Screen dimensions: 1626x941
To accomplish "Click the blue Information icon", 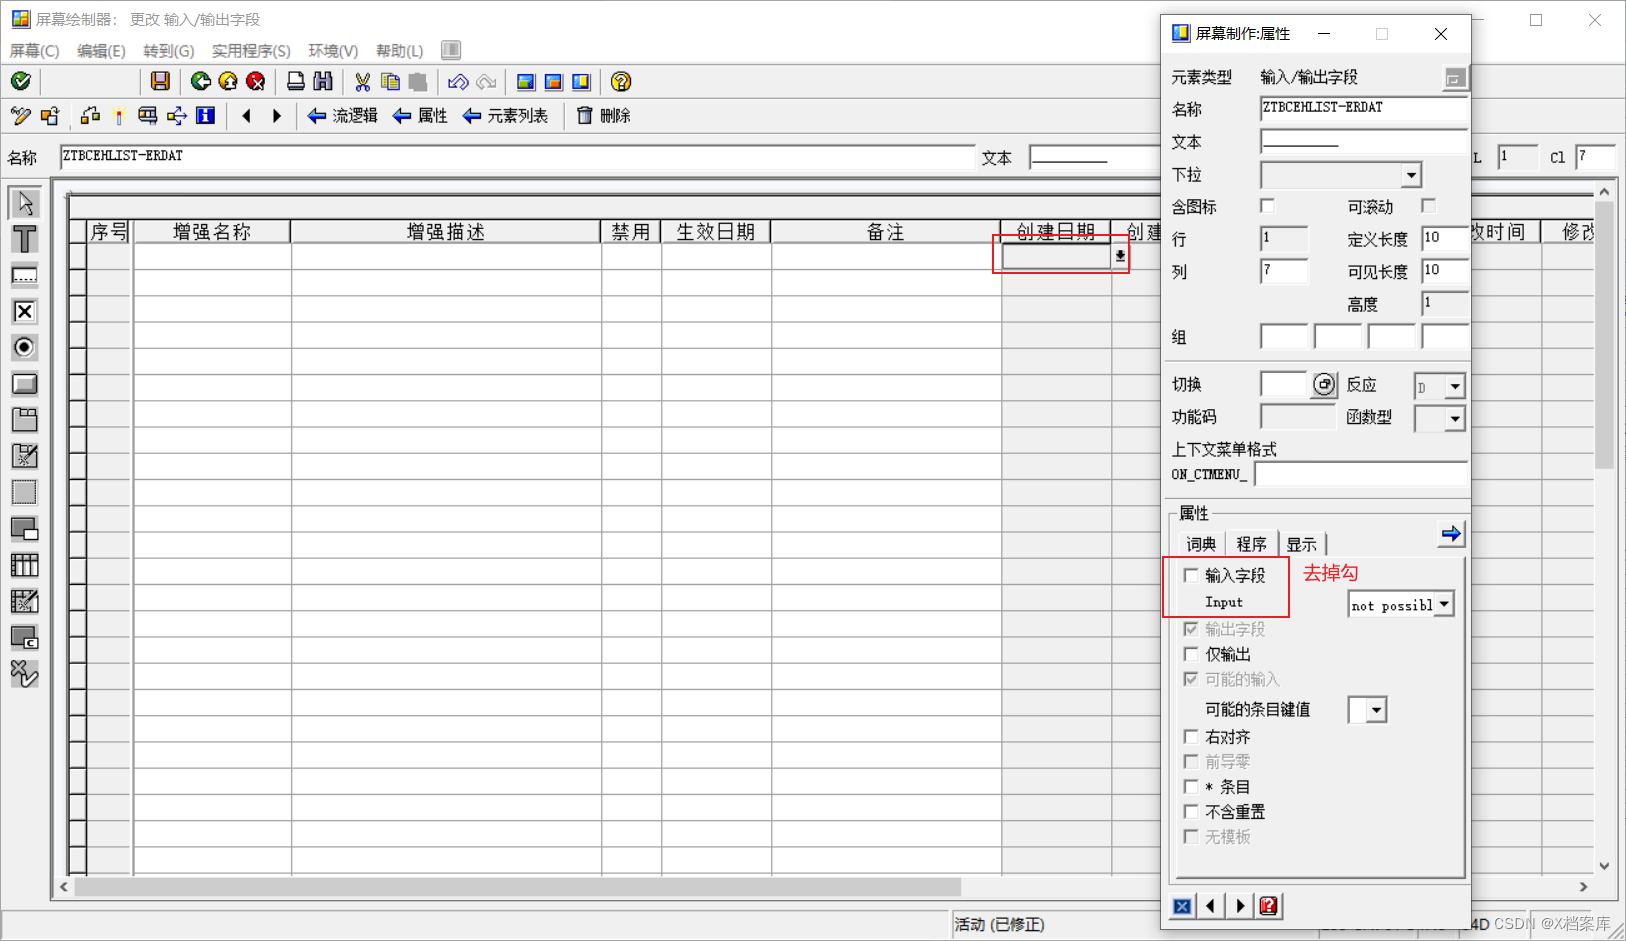I will click(x=205, y=116).
